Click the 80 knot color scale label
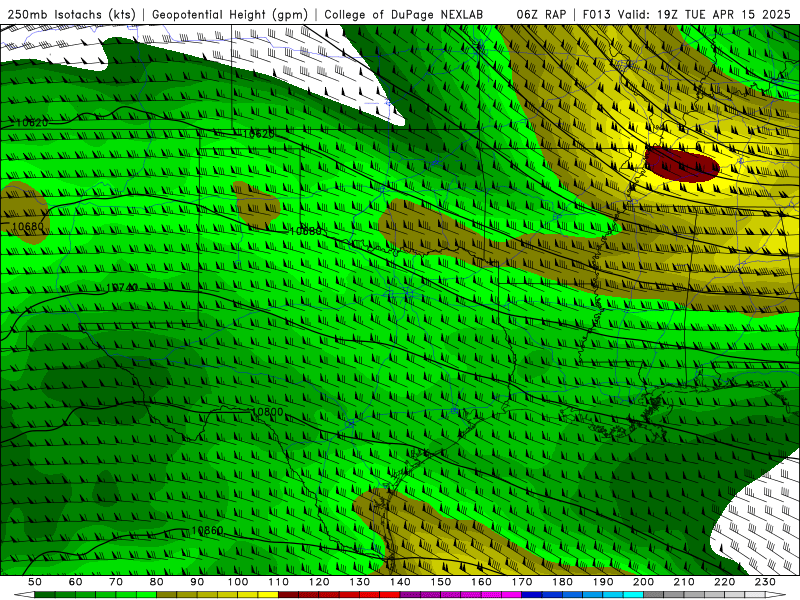The width and height of the screenshot is (800, 600). coord(157,582)
